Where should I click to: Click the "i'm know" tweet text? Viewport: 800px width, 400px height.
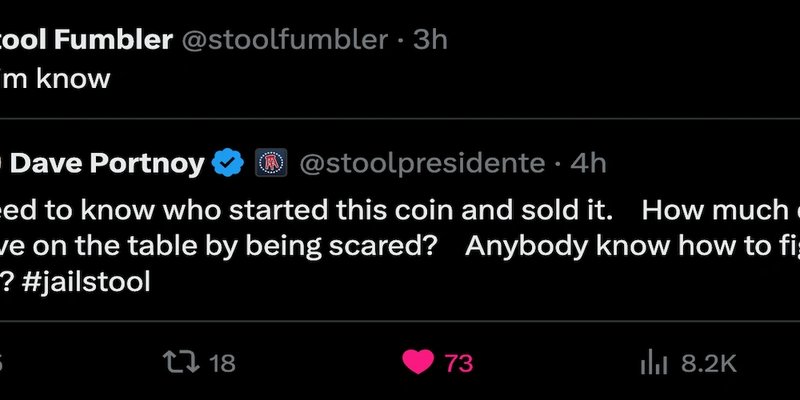[55, 79]
